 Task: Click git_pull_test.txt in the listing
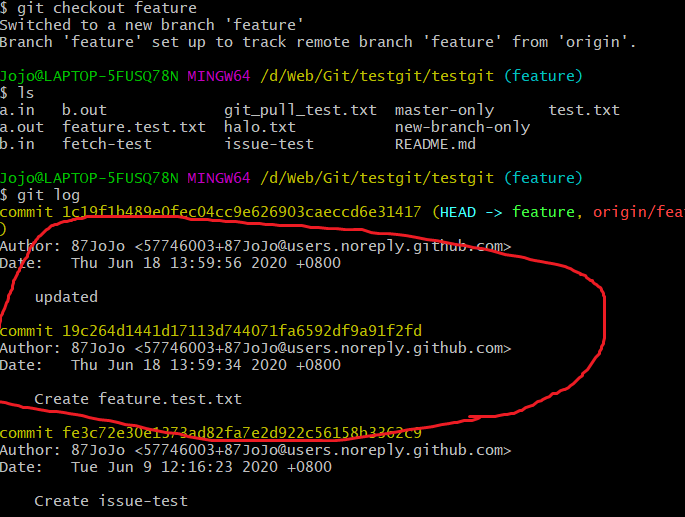point(300,110)
